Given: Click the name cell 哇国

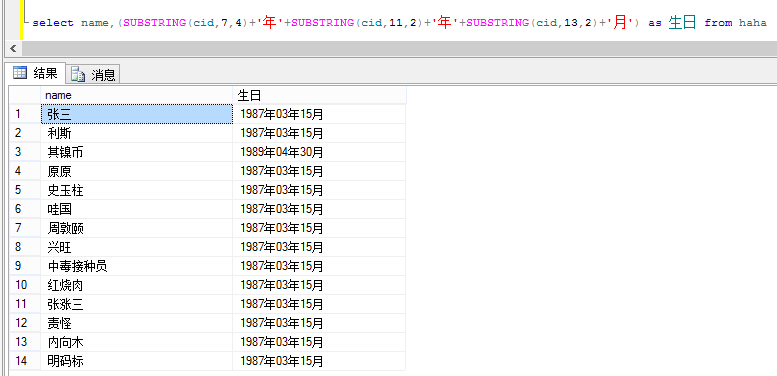Looking at the screenshot, I should [x=136, y=209].
